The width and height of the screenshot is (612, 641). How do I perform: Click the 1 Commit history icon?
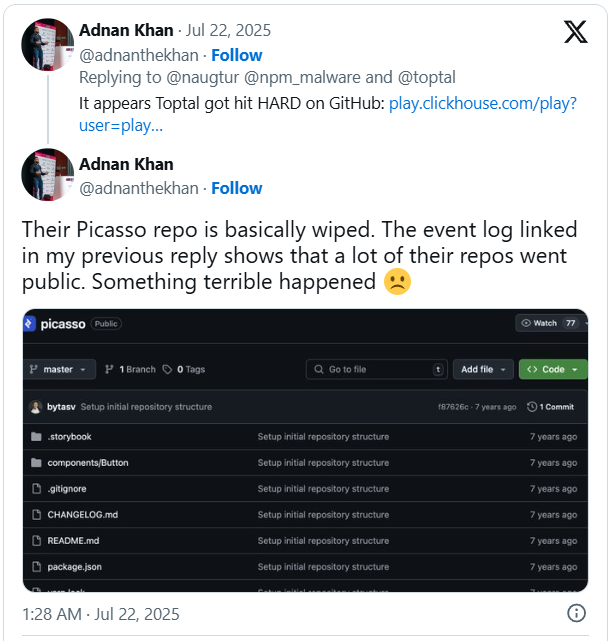[x=531, y=407]
